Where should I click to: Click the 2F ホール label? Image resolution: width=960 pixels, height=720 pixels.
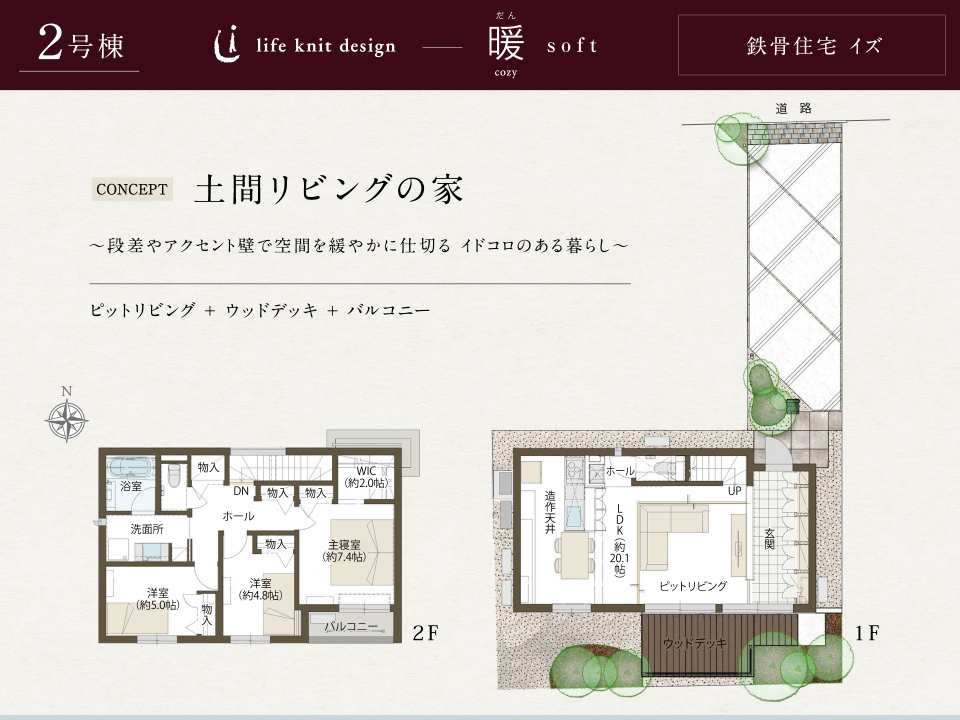238,516
